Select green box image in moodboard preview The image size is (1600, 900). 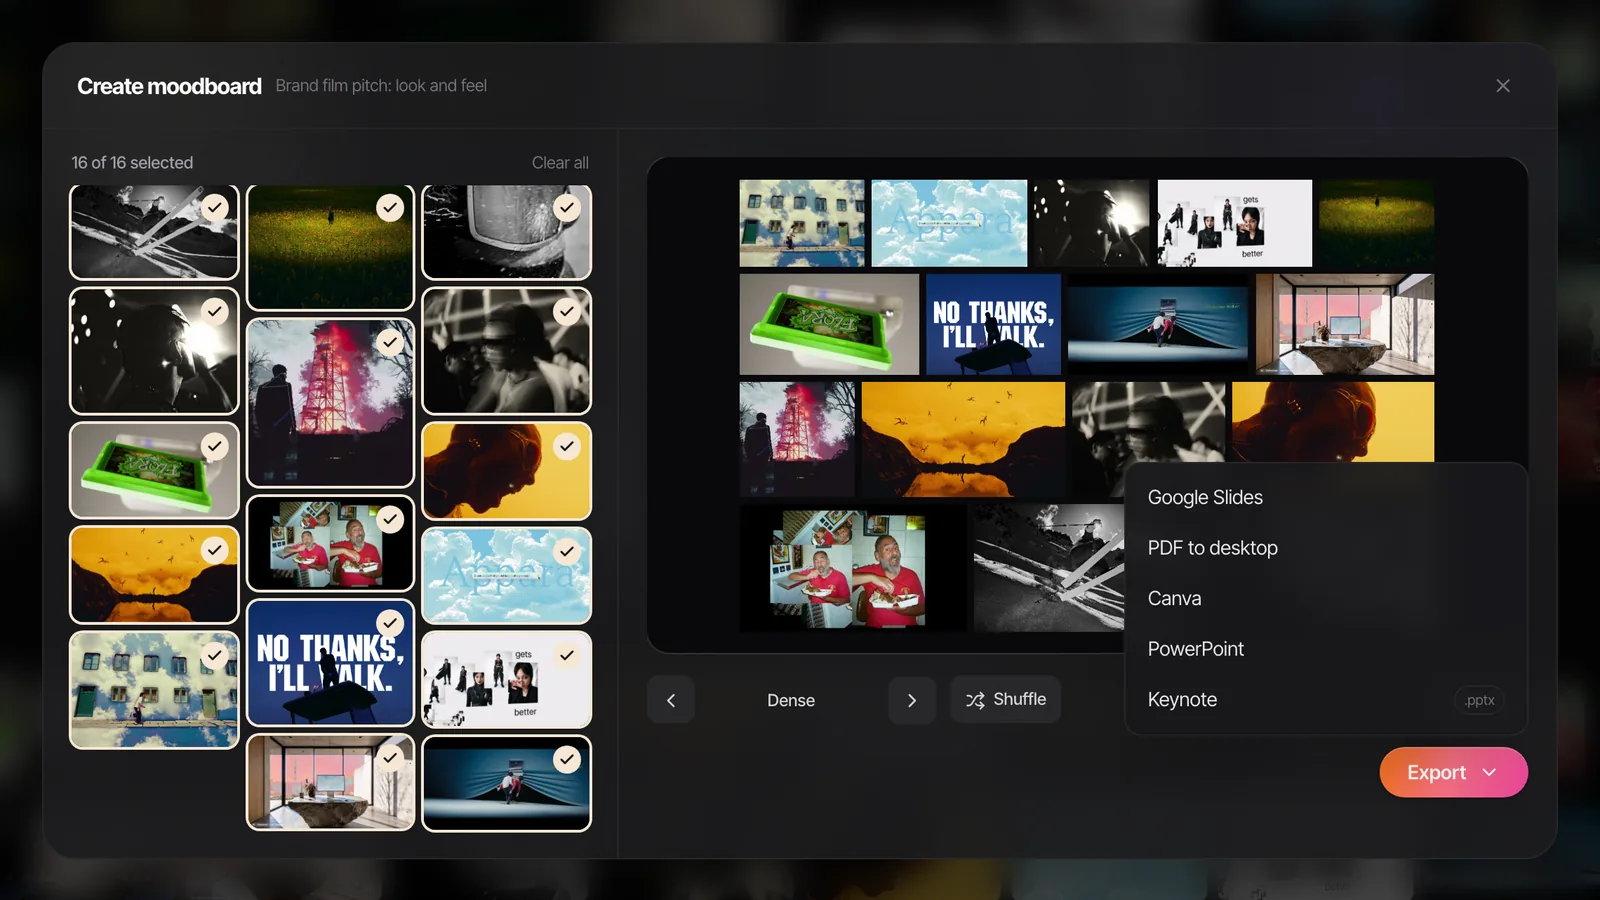pyautogui.click(x=829, y=324)
